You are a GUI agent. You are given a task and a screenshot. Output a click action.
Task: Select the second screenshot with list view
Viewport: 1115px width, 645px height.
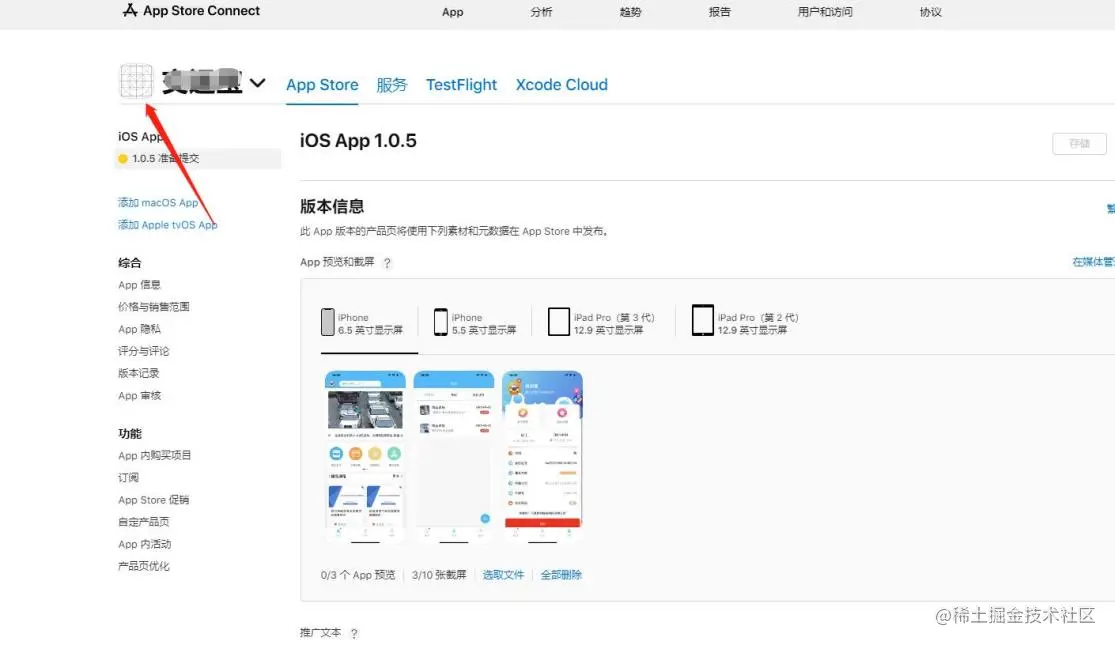coord(454,457)
